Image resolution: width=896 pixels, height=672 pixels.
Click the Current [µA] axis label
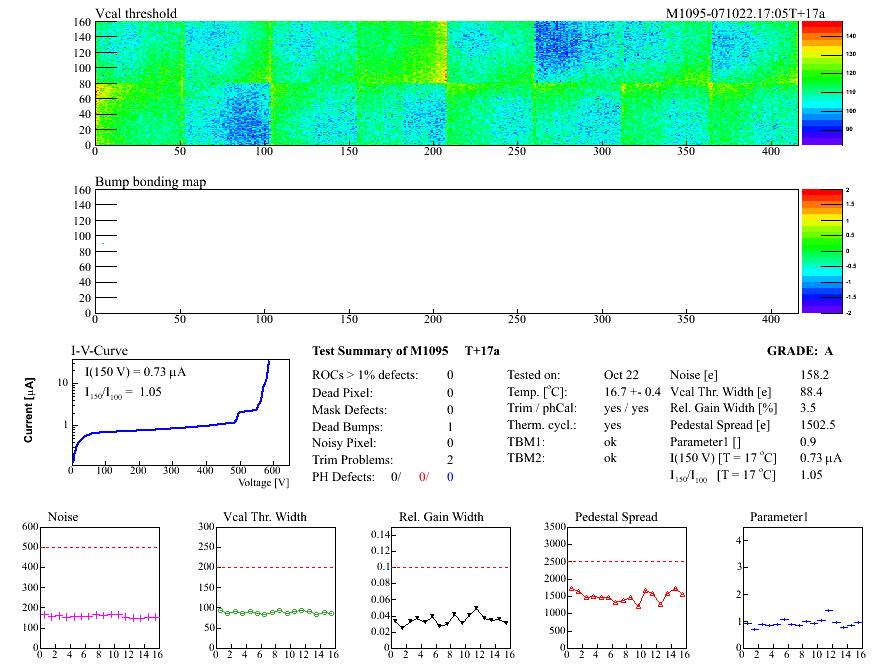(x=30, y=411)
